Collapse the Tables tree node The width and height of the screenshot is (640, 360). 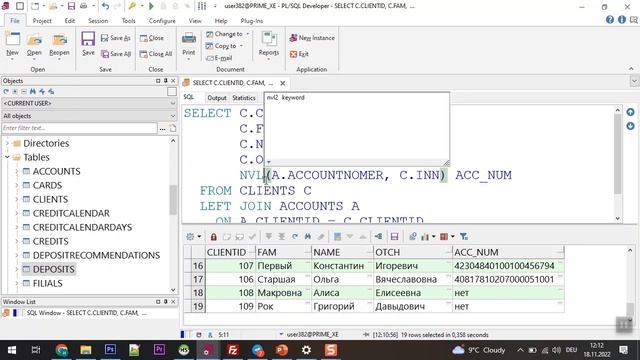(7, 157)
